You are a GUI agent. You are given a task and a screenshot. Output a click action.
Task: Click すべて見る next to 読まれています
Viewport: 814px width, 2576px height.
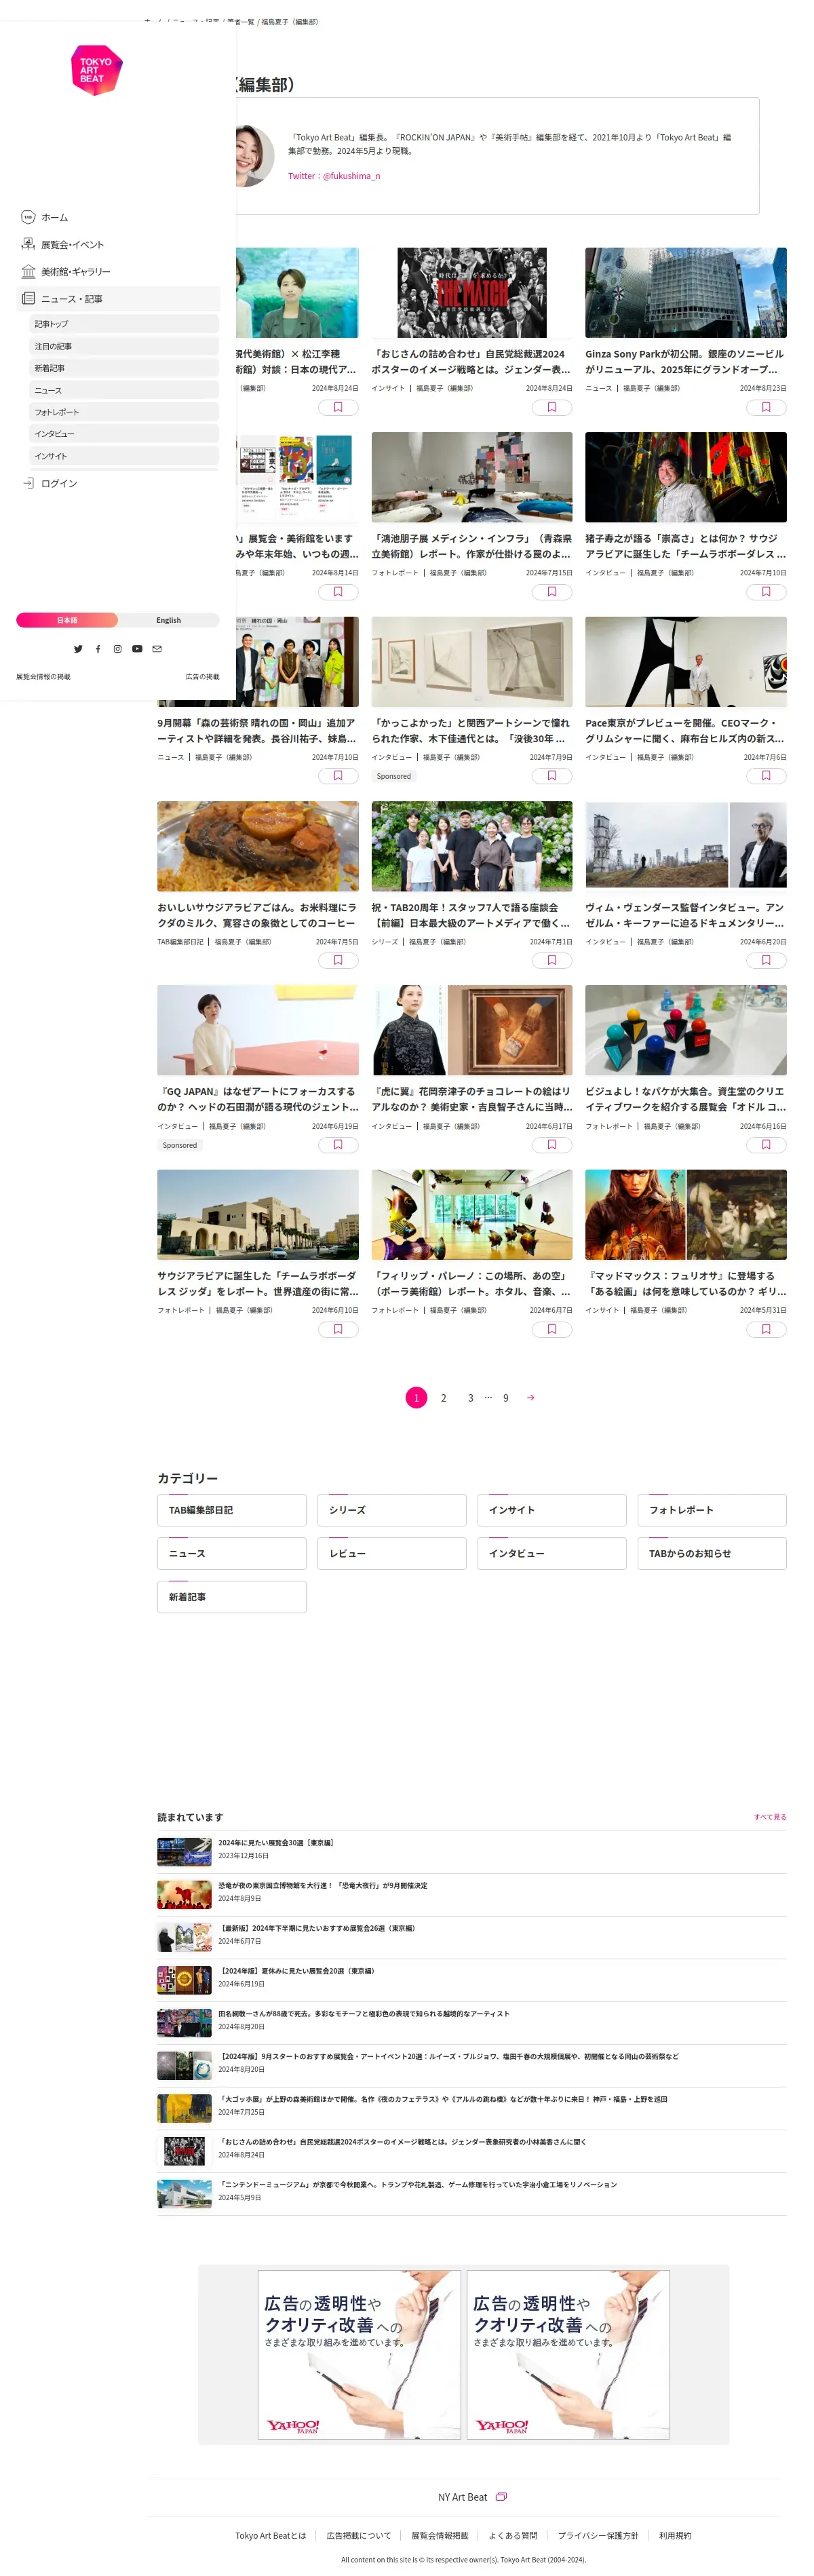coord(769,1817)
